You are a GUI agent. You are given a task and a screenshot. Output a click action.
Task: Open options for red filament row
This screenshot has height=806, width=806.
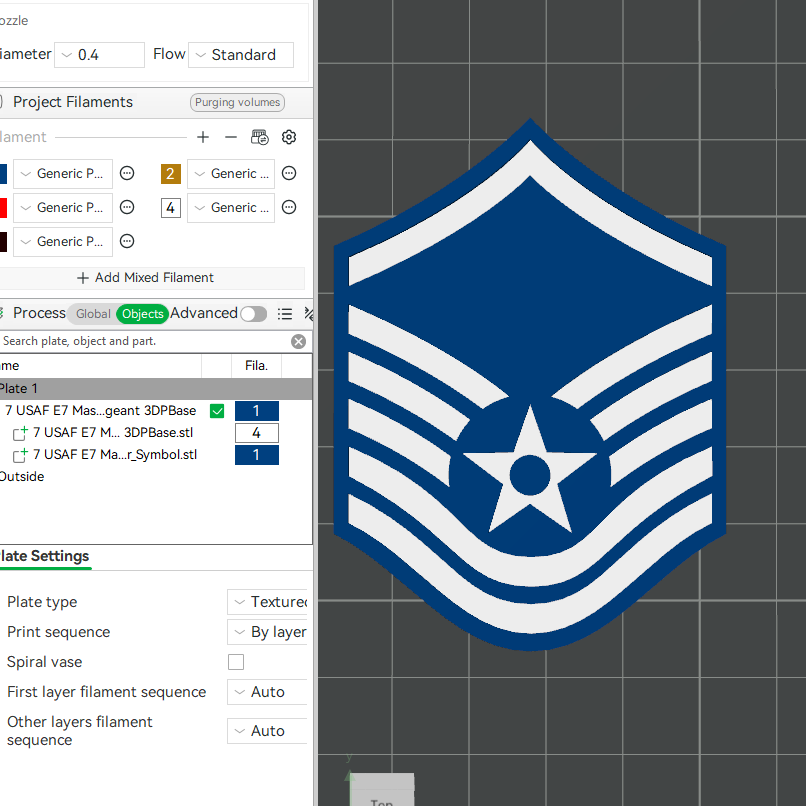(x=127, y=207)
